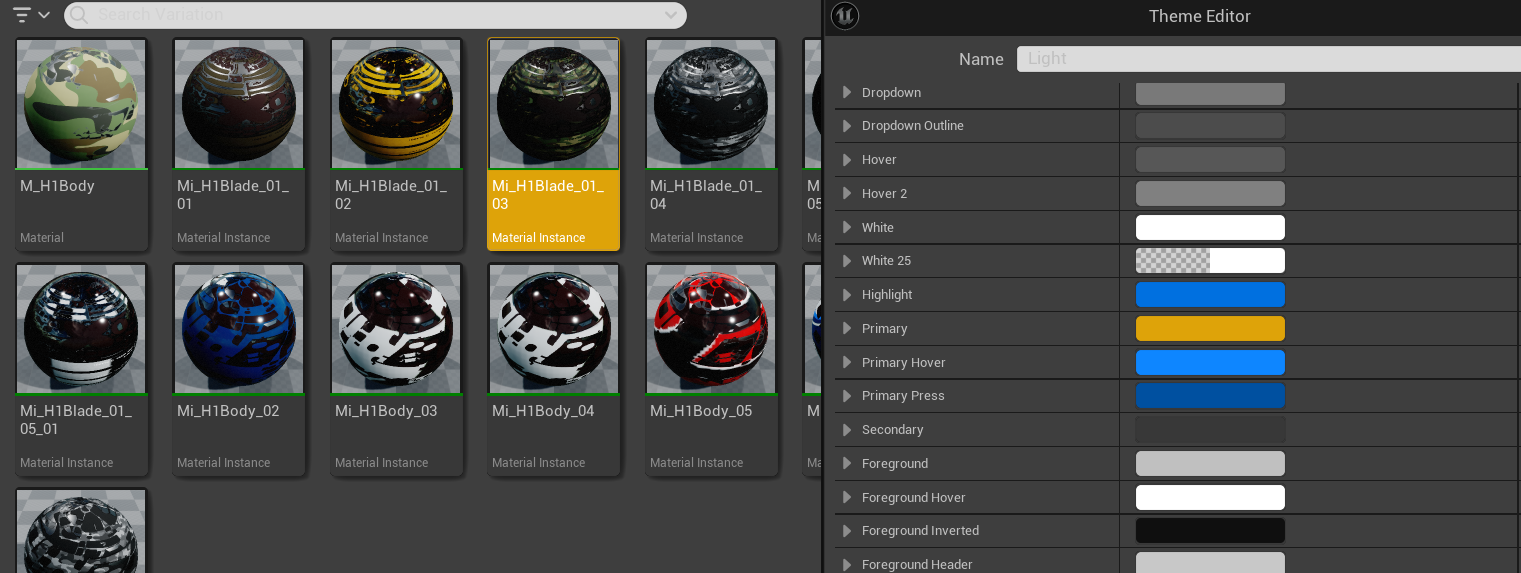Screen dimensions: 1521x573
Task: Expand the White color row
Action: coord(847,227)
